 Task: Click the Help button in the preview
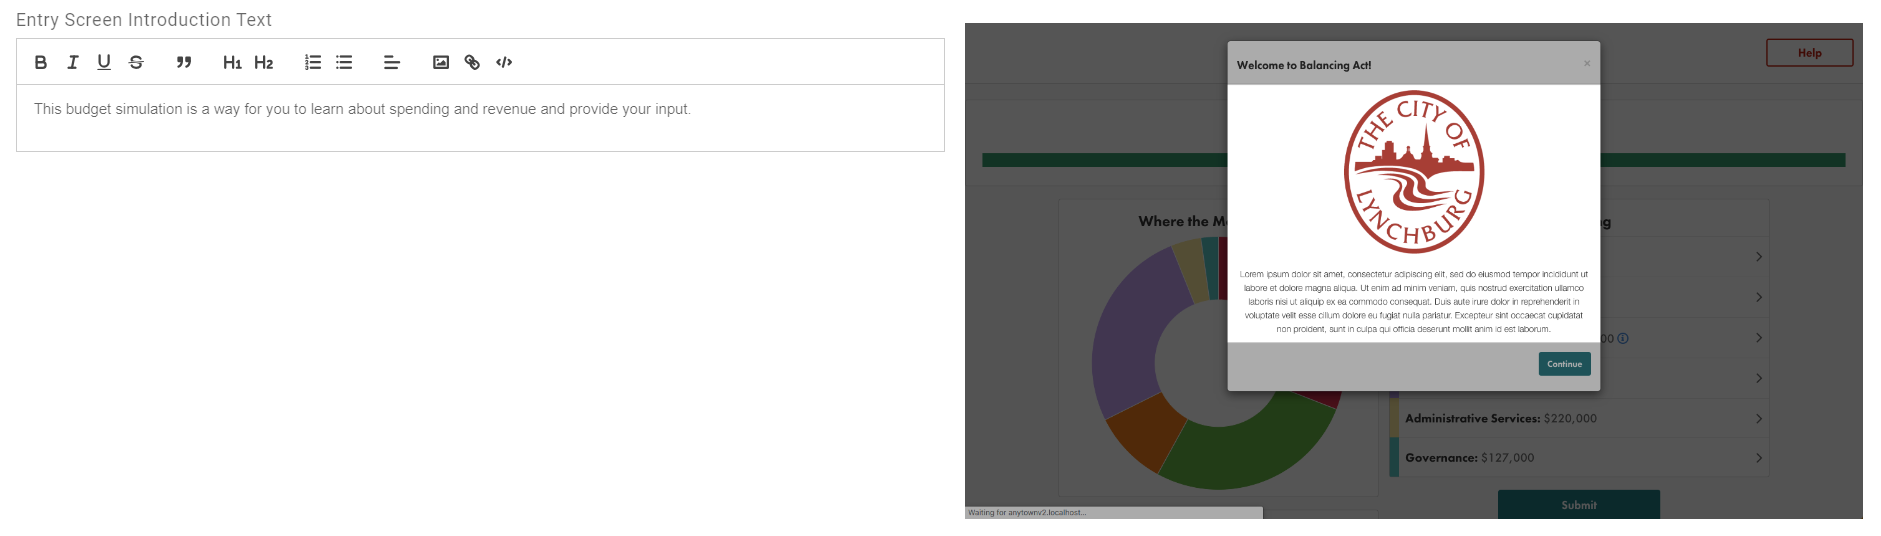coord(1809,53)
